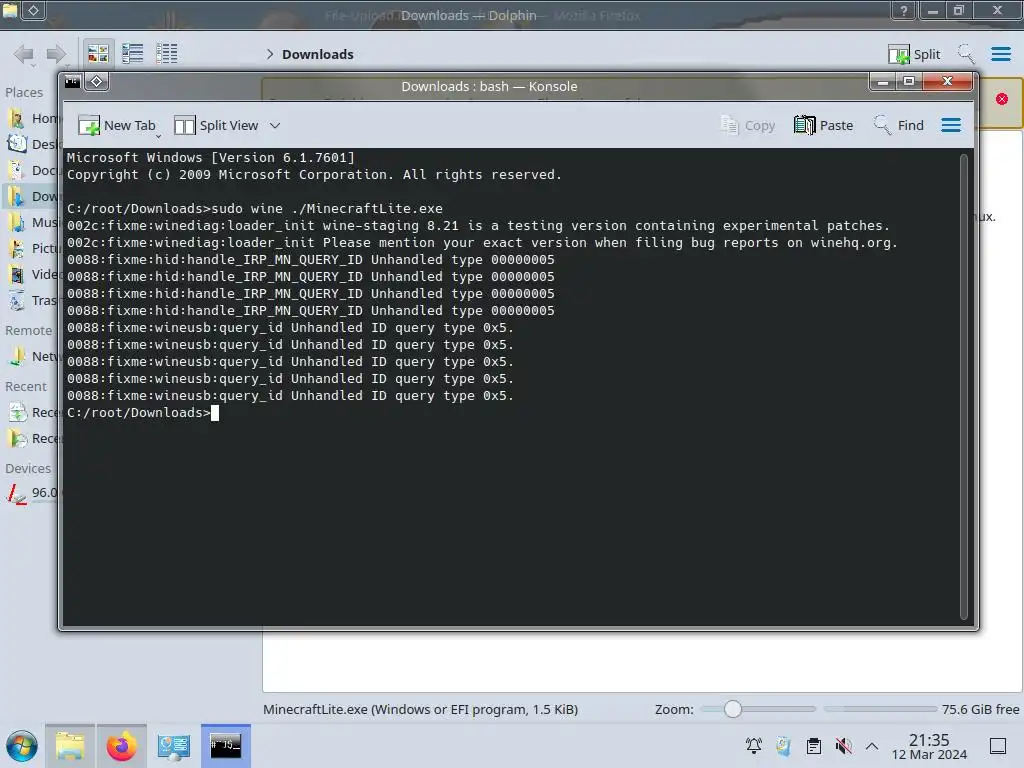This screenshot has width=1024, height=768.
Task: Open Home in Dolphin Places panel
Action: [33, 118]
